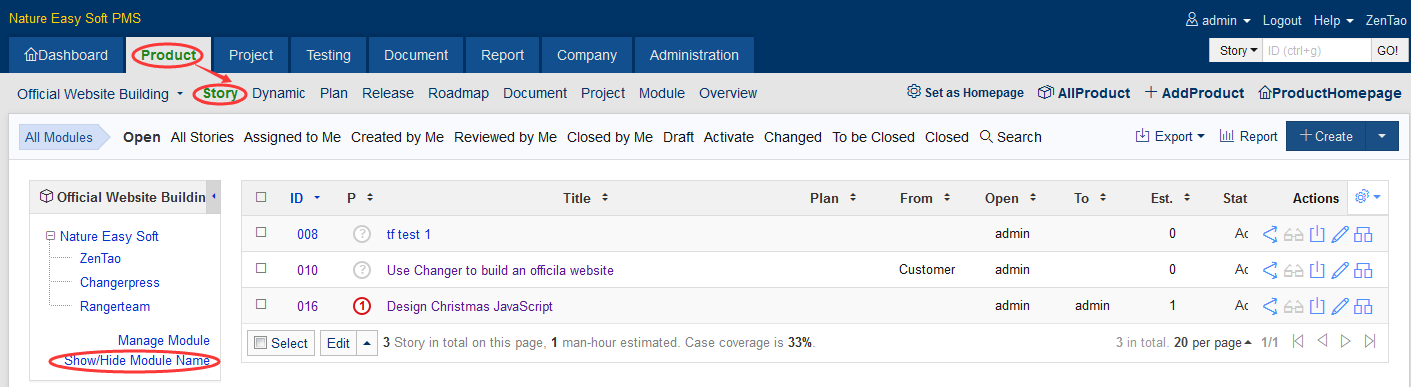Open the Roadmap submenu item
Image resolution: width=1411 pixels, height=387 pixels.
coord(458,93)
